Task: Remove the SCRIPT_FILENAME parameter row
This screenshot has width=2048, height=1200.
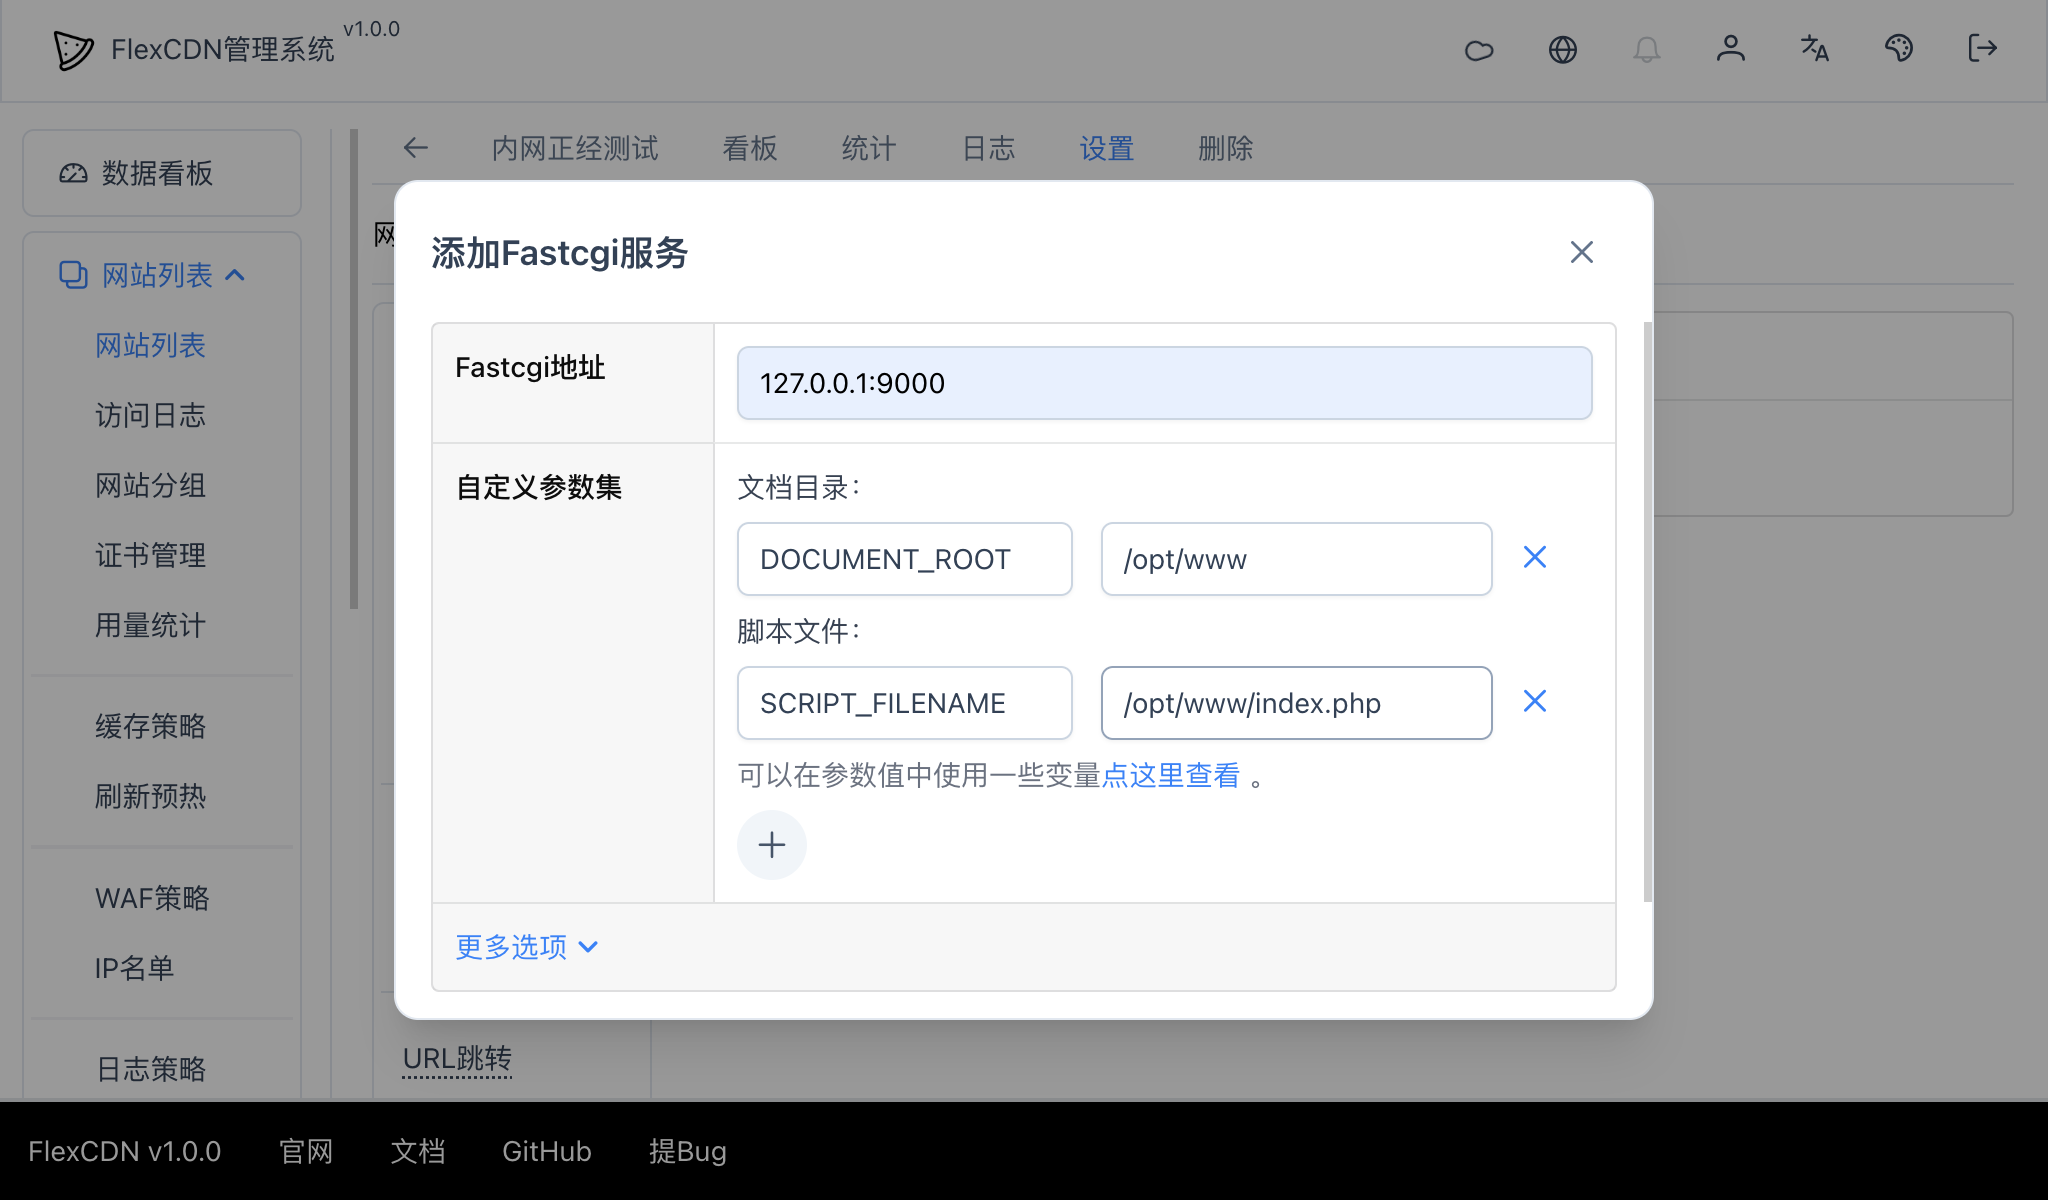Action: 1534,701
